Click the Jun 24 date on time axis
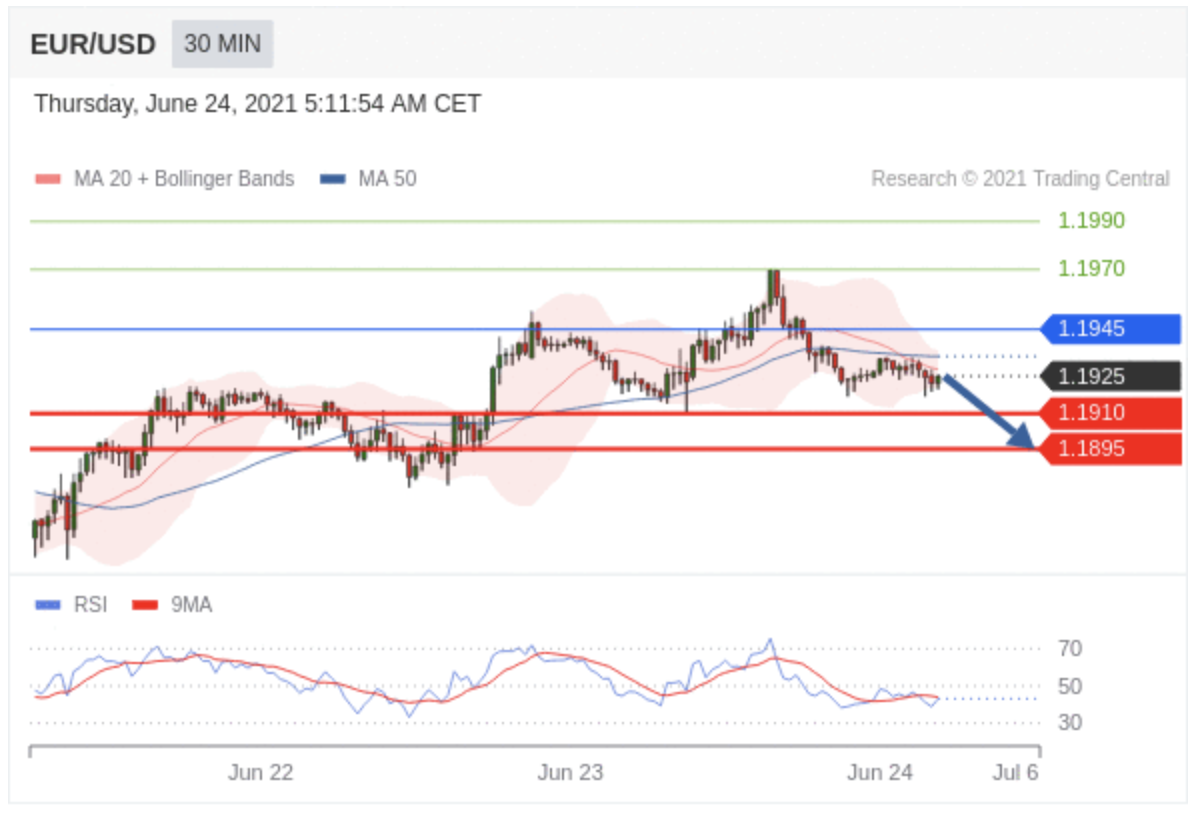This screenshot has width=1194, height=814. [x=880, y=773]
